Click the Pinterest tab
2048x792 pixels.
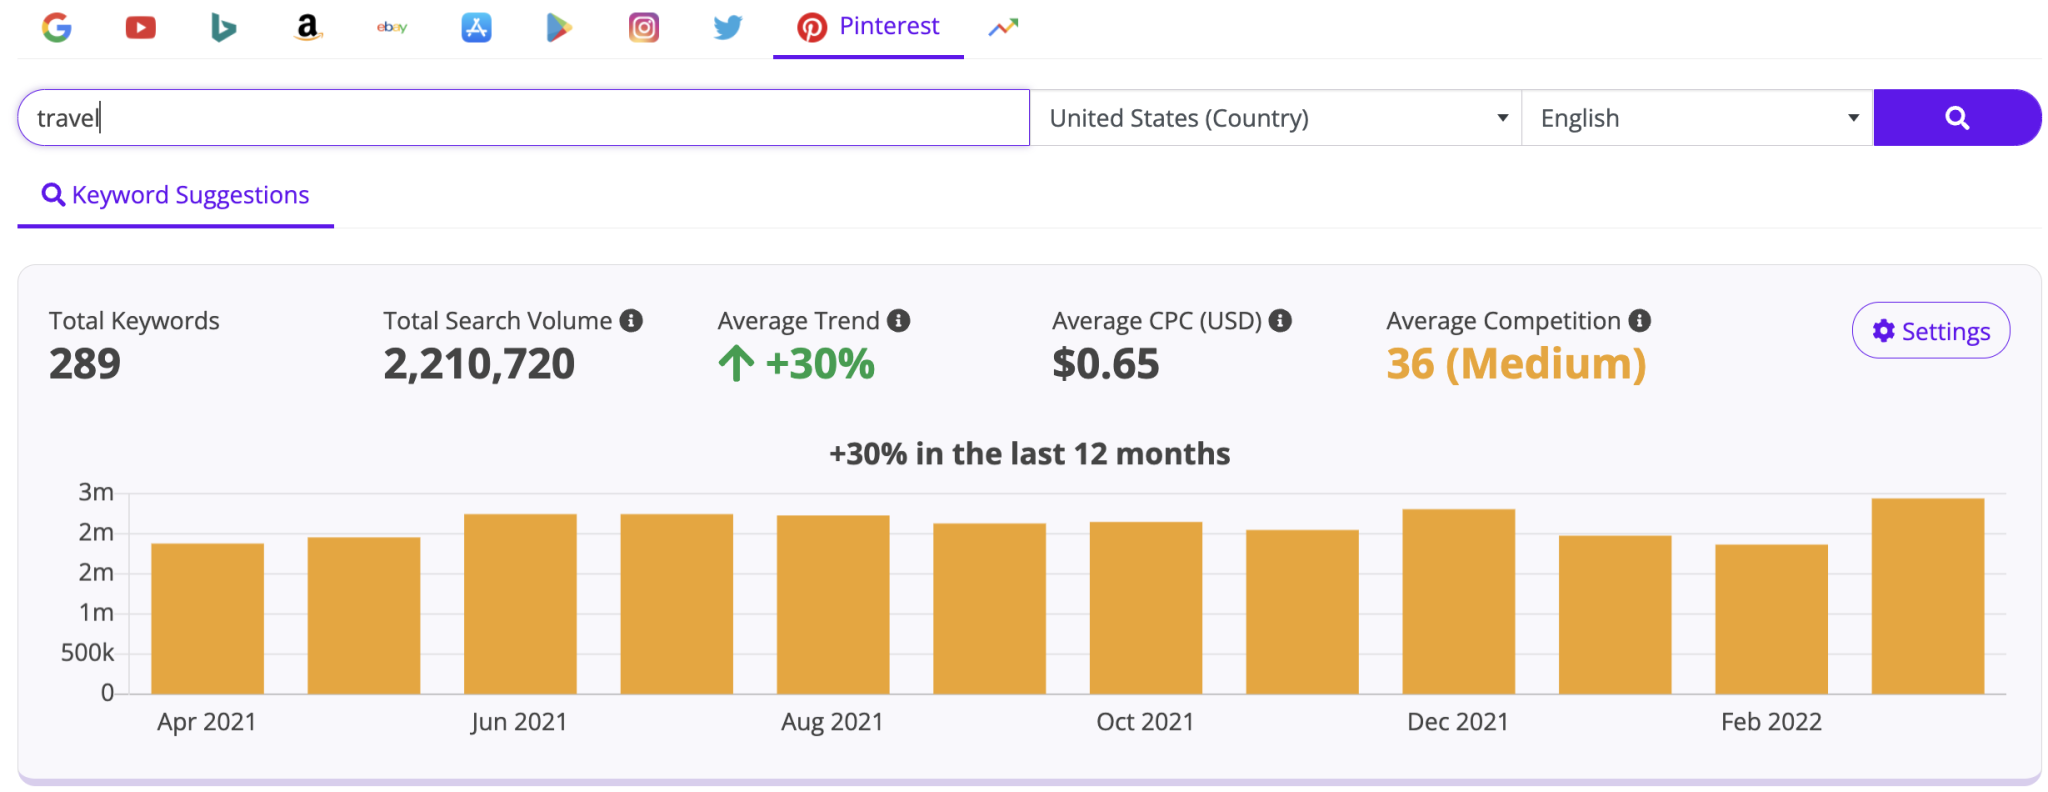click(x=868, y=27)
